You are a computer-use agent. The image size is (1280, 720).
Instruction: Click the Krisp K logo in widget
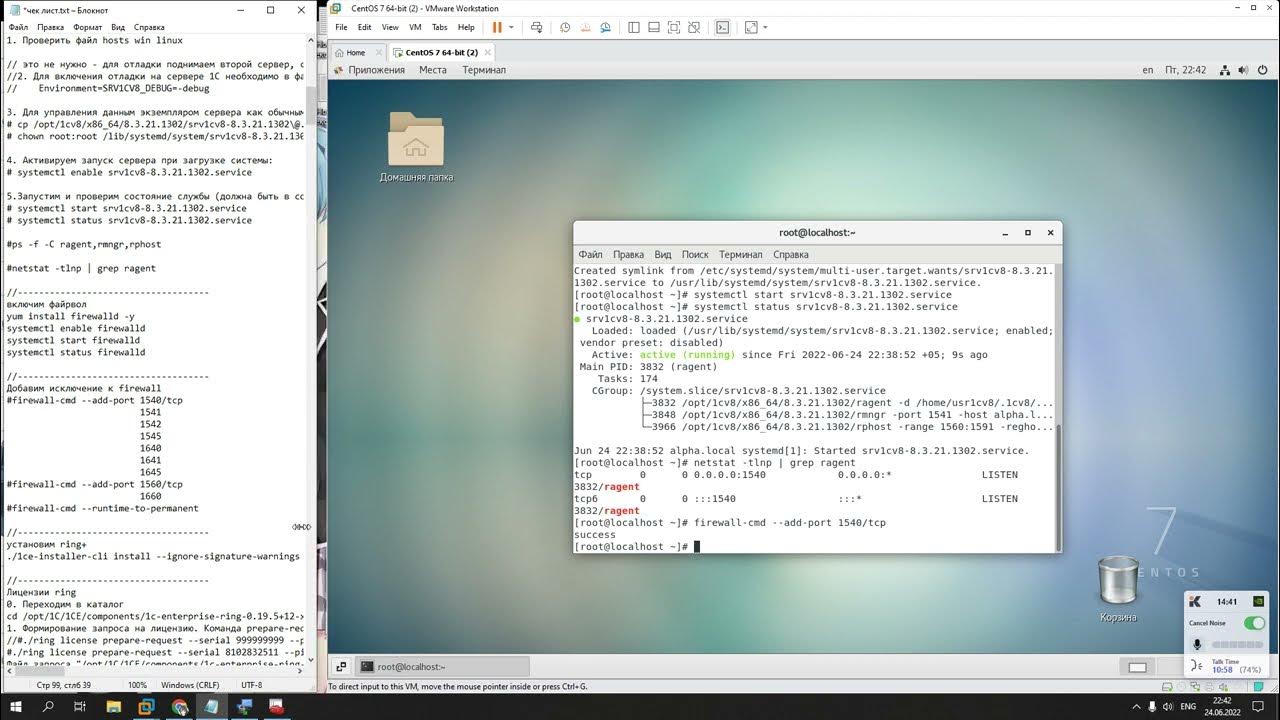[1197, 601]
